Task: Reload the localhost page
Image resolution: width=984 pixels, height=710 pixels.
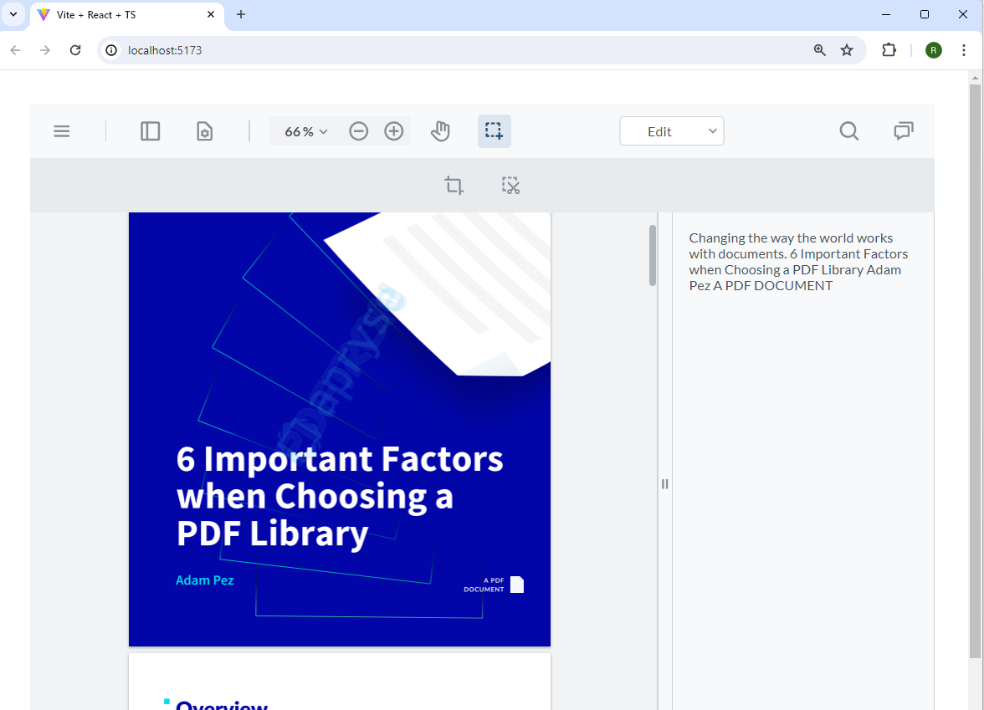Action: pos(75,50)
